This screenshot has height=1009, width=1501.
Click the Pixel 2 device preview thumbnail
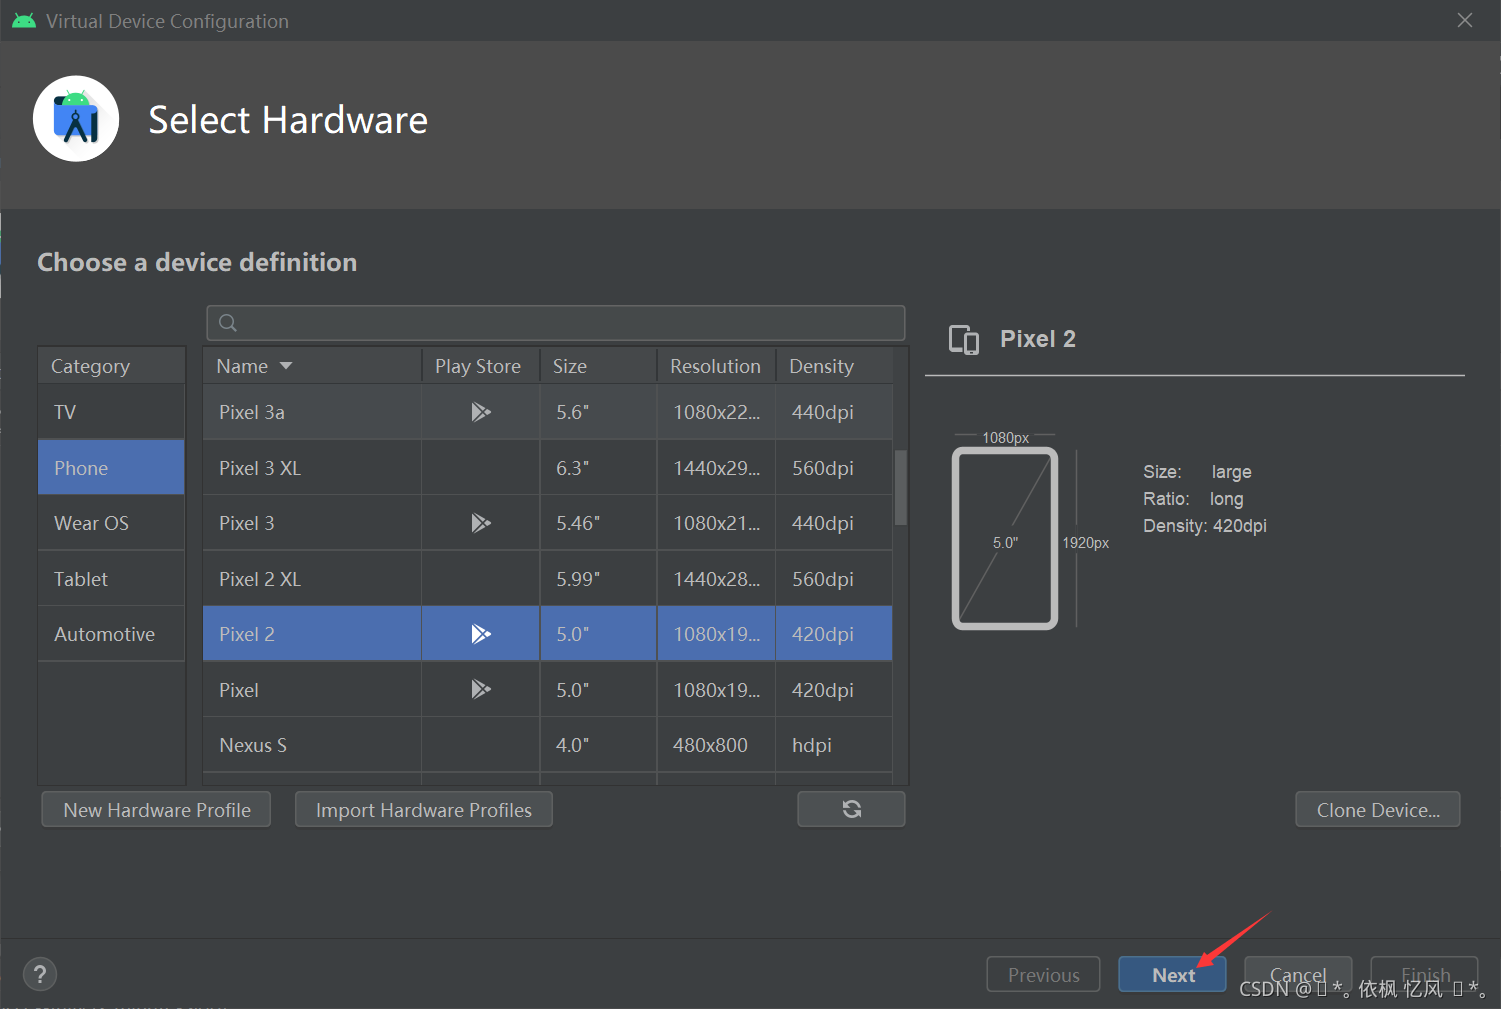(x=1005, y=538)
